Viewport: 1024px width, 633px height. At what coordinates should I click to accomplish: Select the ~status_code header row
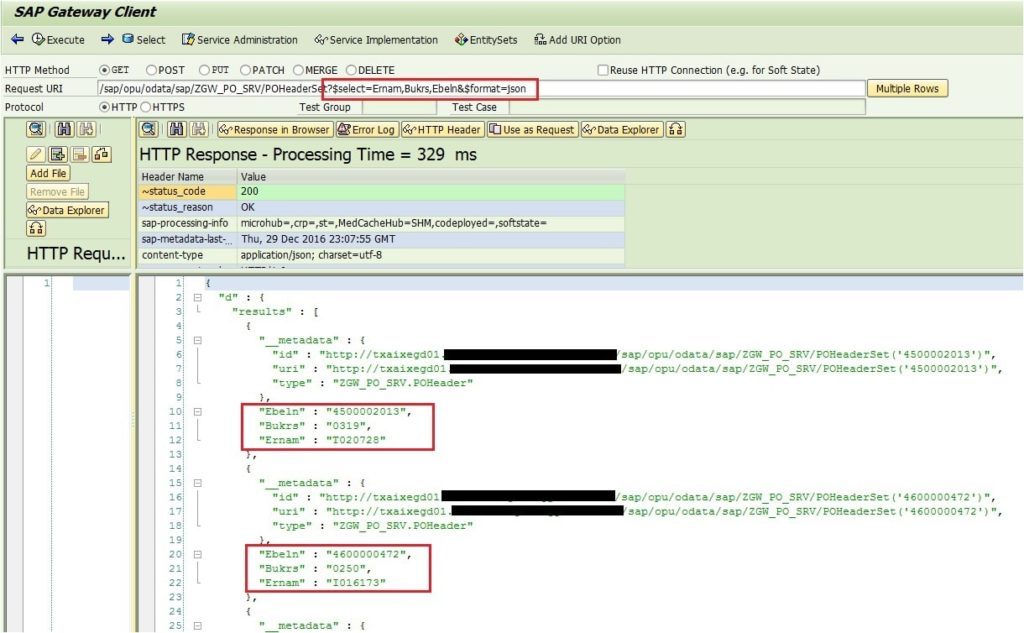381,191
